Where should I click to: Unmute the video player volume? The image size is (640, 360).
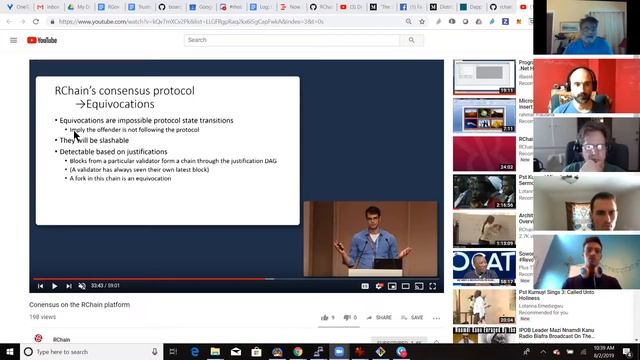click(82, 286)
